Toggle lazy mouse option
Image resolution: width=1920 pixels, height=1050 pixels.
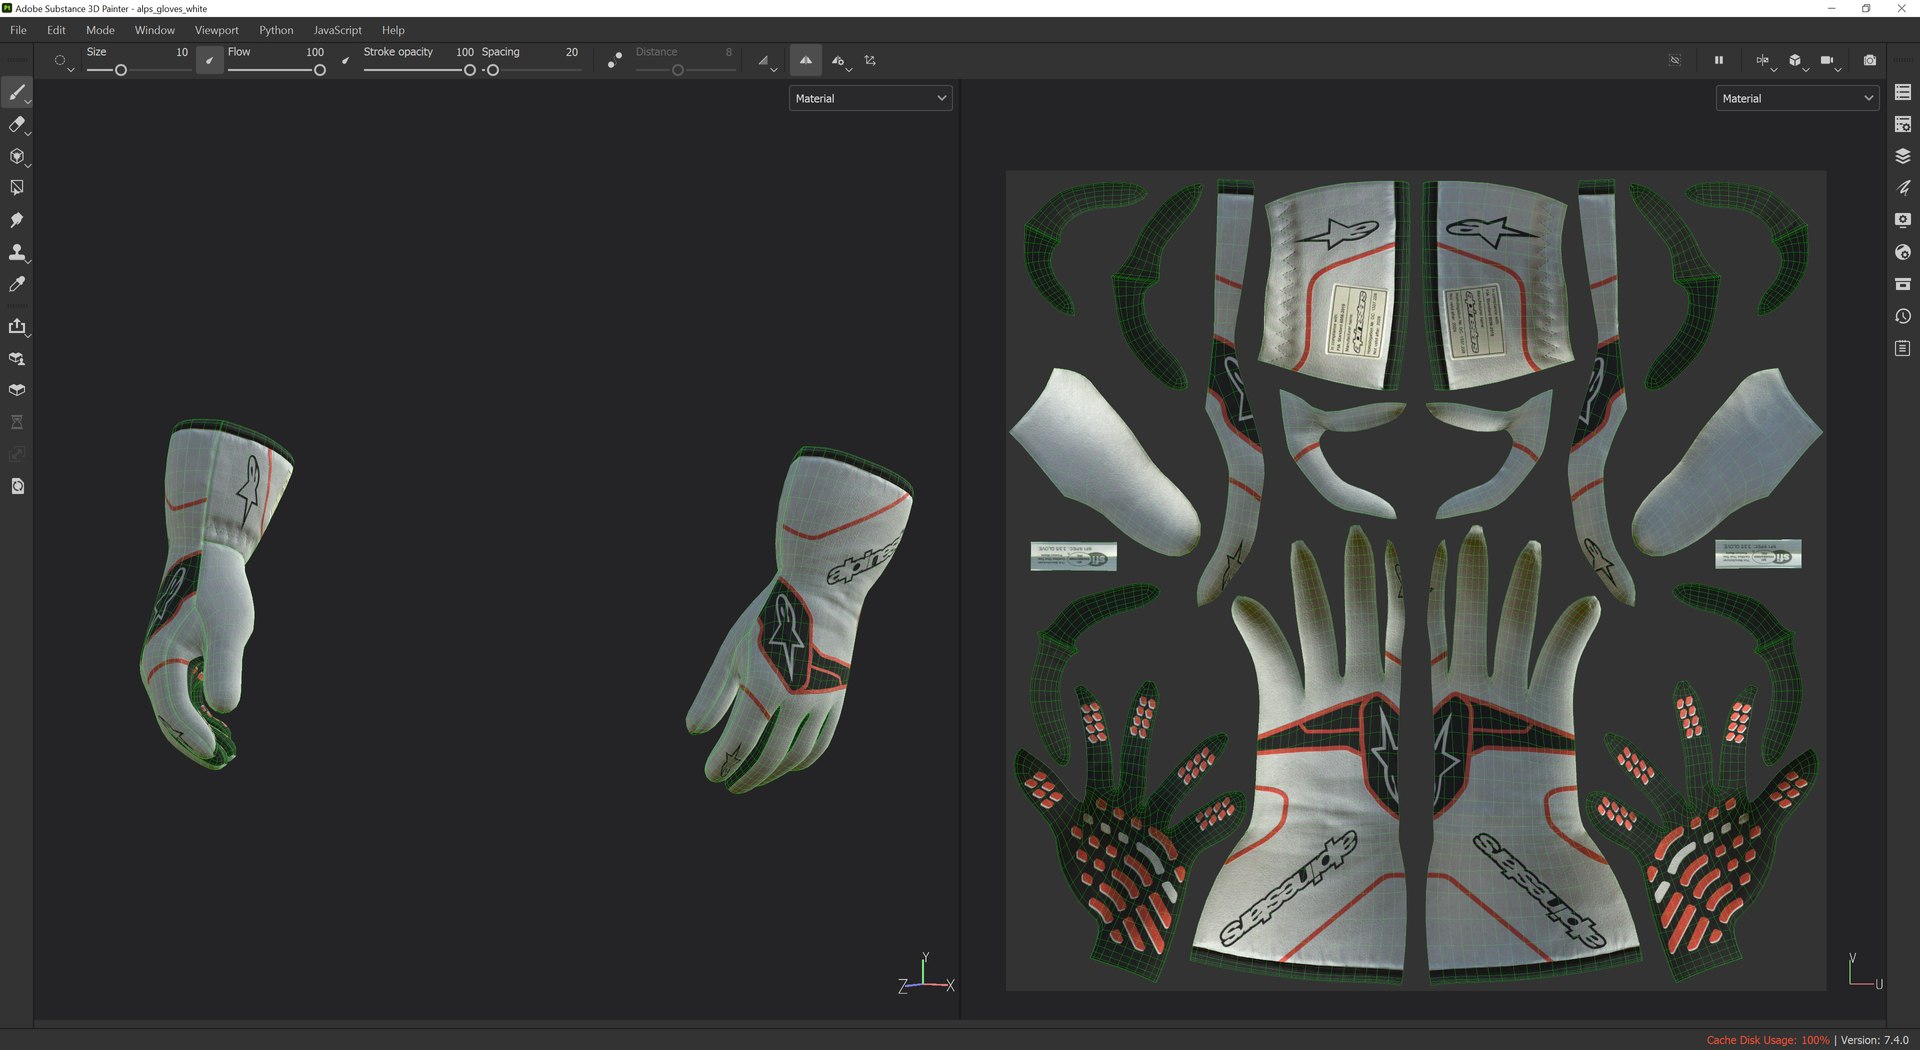[x=614, y=60]
